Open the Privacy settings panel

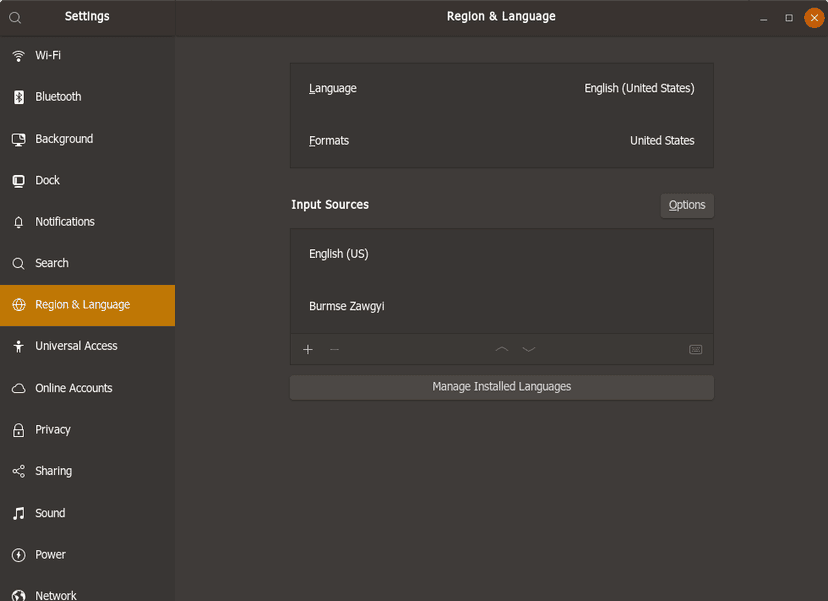88,430
